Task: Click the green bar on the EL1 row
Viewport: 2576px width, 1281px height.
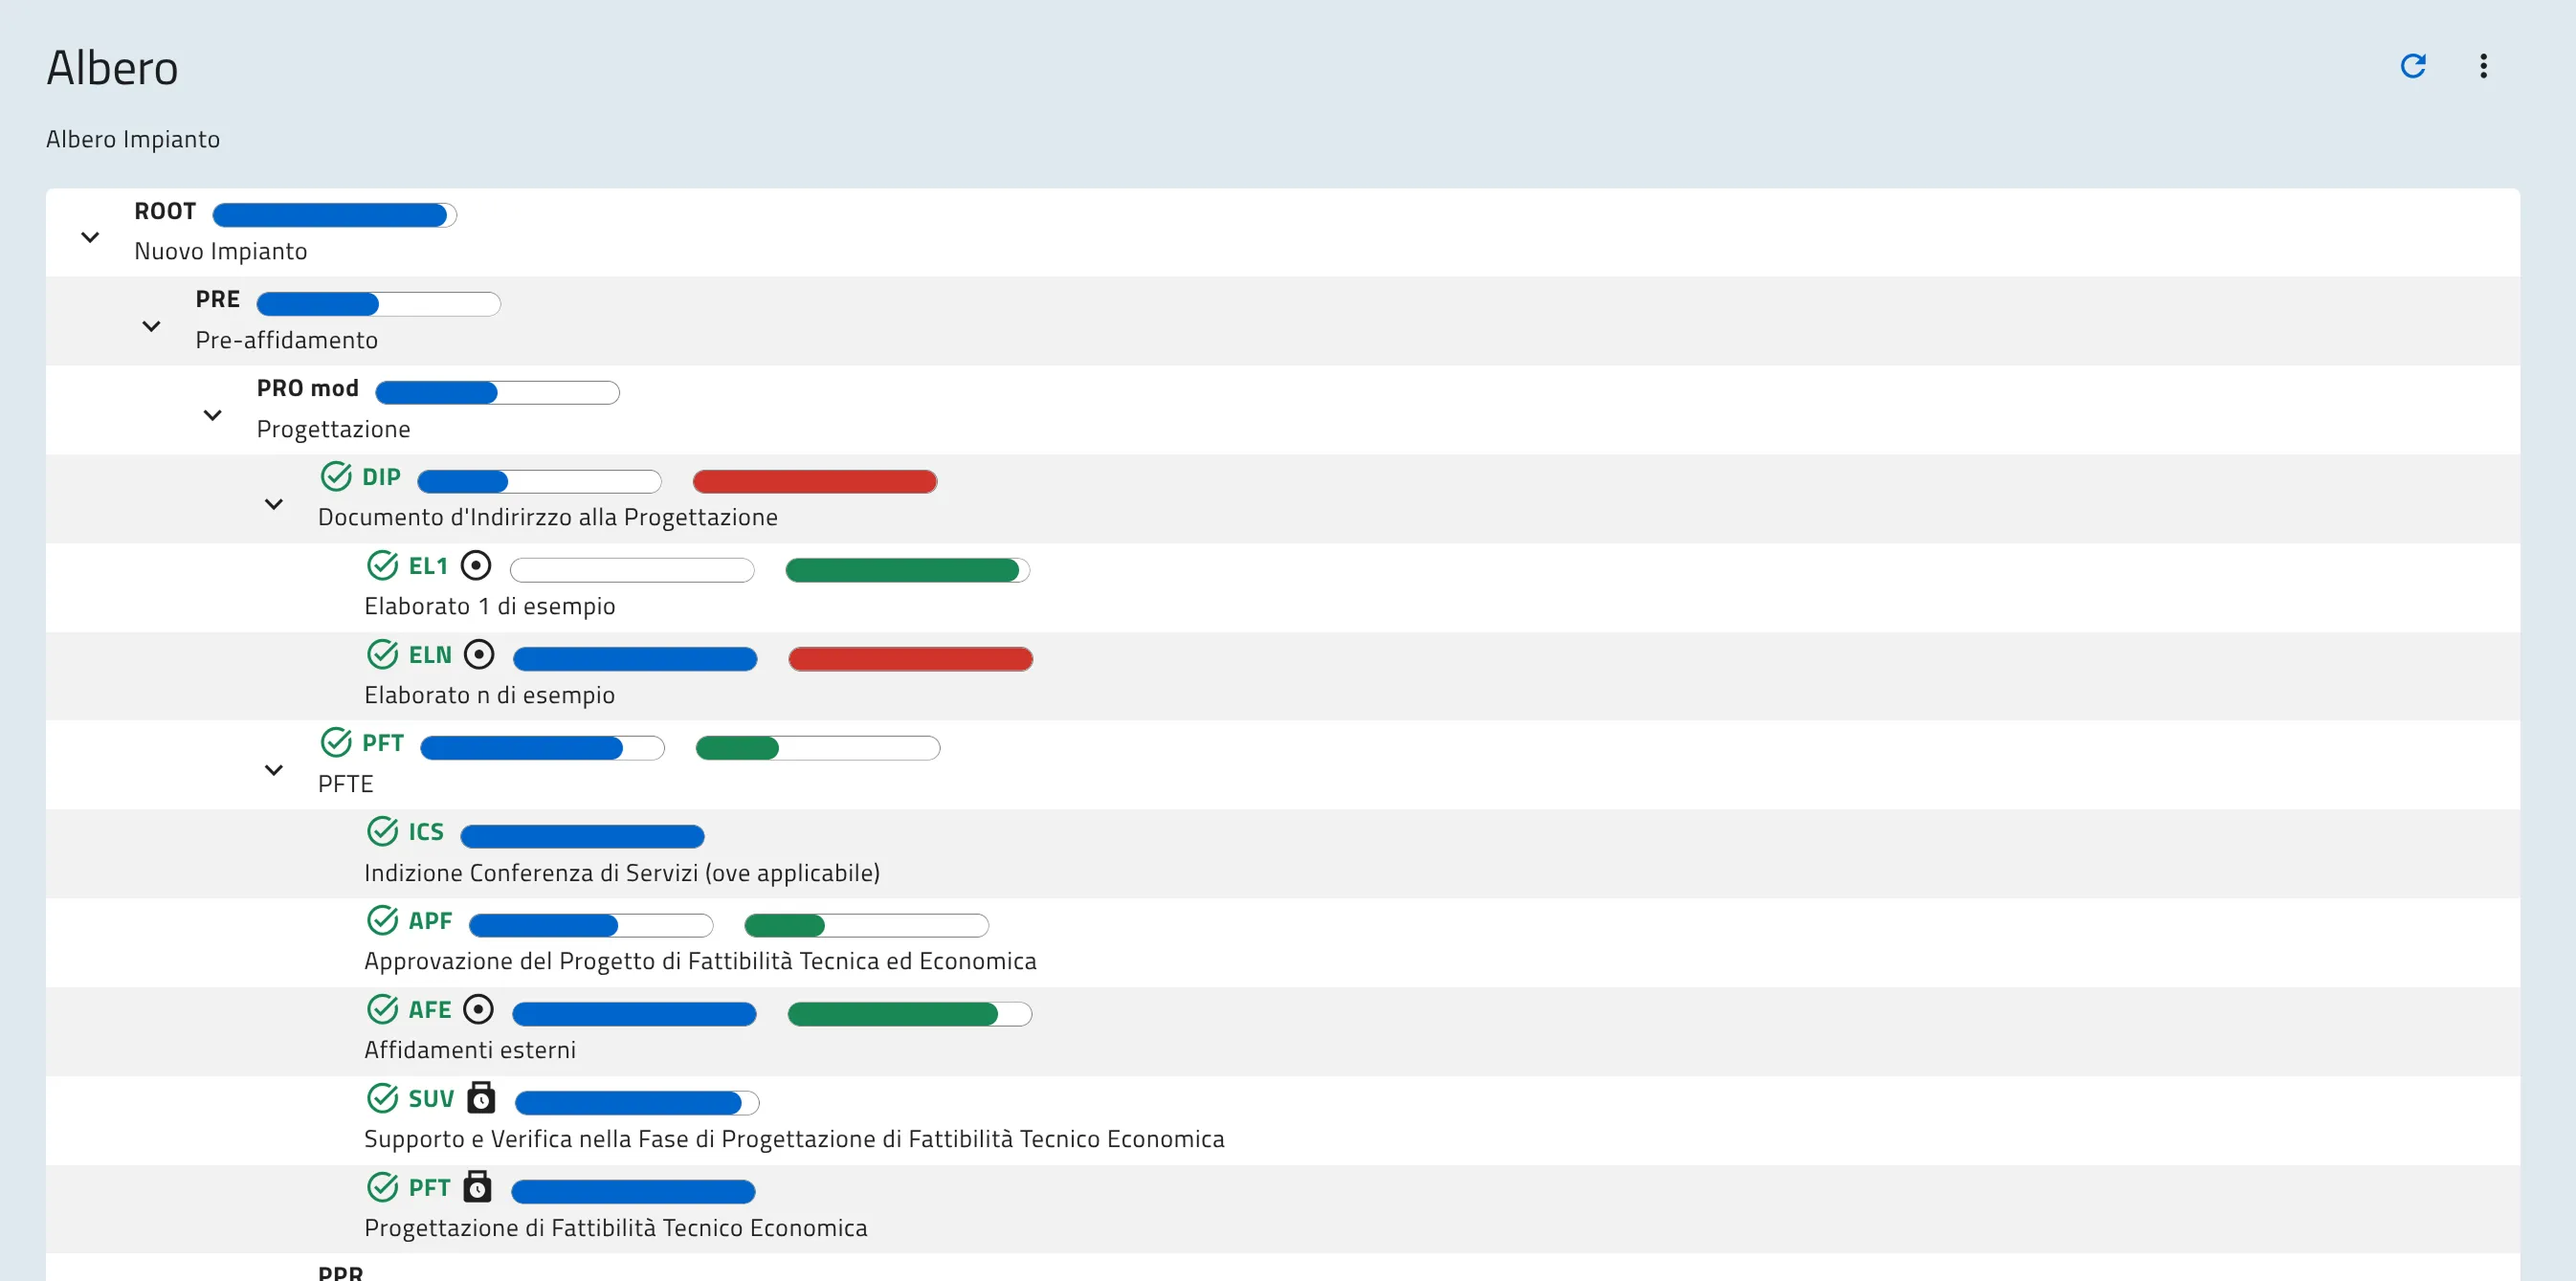Action: tap(908, 571)
